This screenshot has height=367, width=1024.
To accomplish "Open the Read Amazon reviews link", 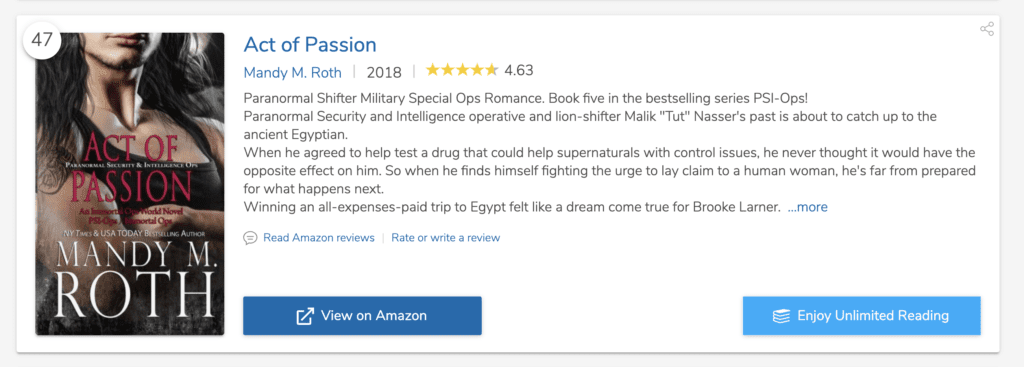I will (319, 238).
